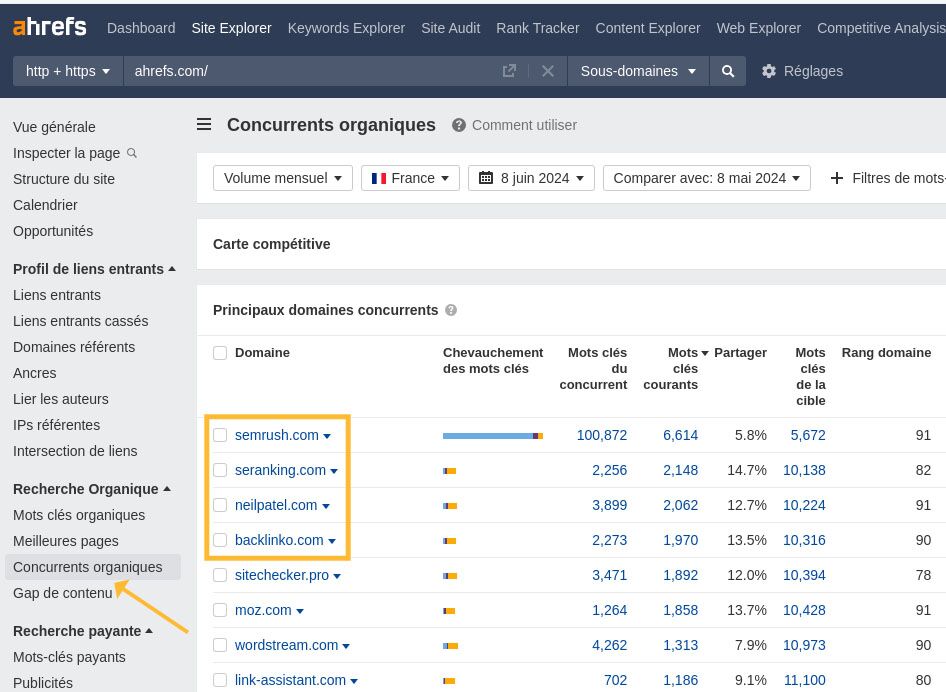The height and width of the screenshot is (692, 946).
Task: Toggle the select-all checkbox in the table header
Action: [x=220, y=352]
